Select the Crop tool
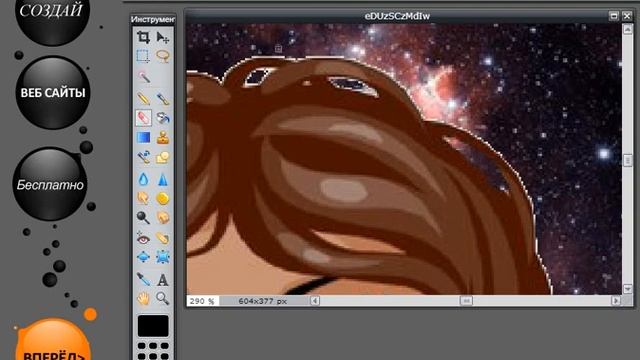 143,38
